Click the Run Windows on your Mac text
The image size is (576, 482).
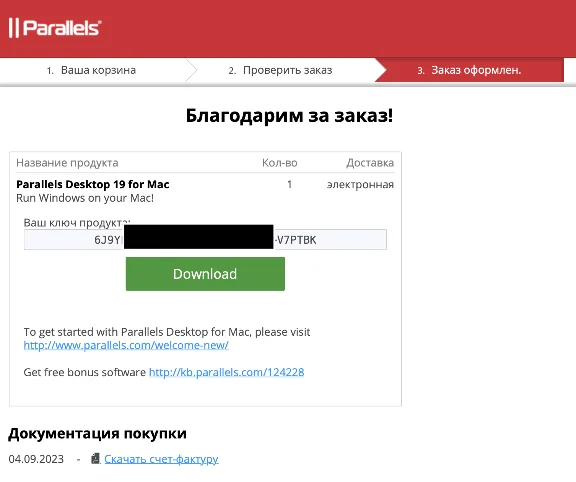click(85, 198)
